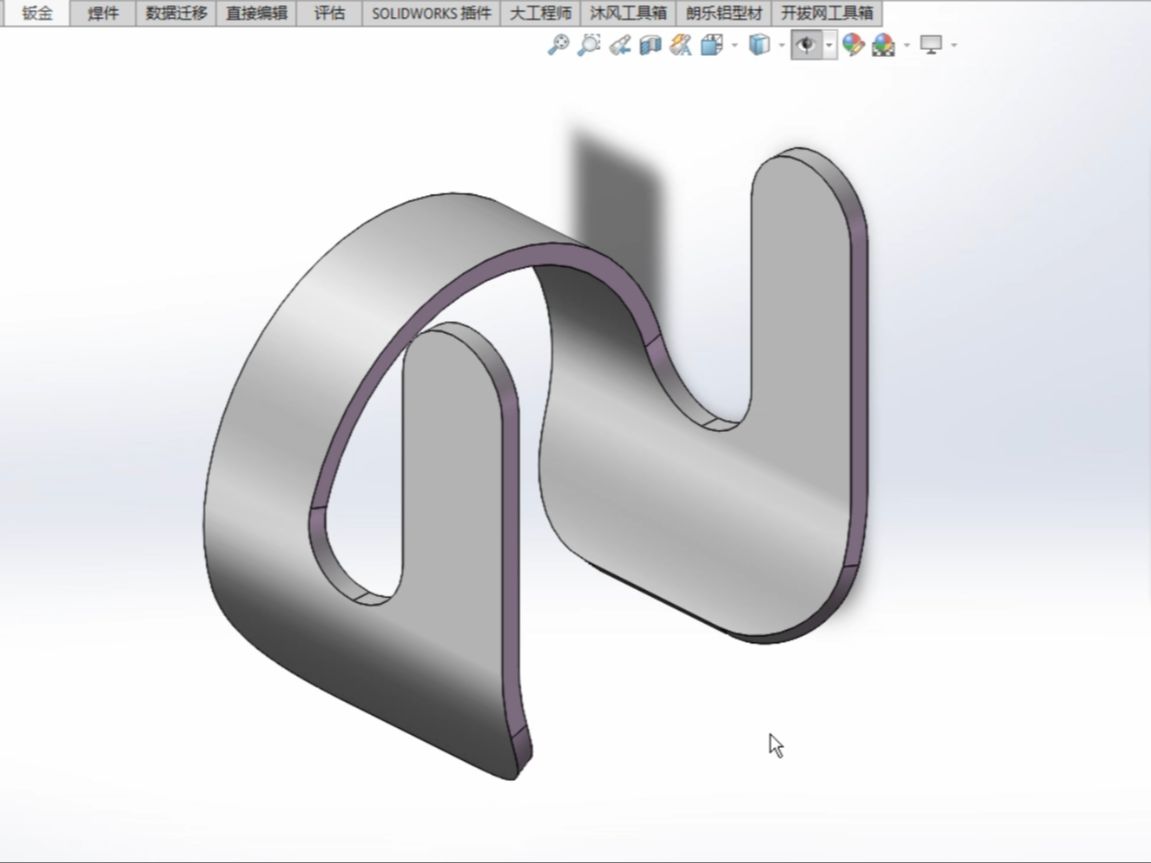
Task: Toggle the Hide/Show Items eye button
Action: click(806, 45)
